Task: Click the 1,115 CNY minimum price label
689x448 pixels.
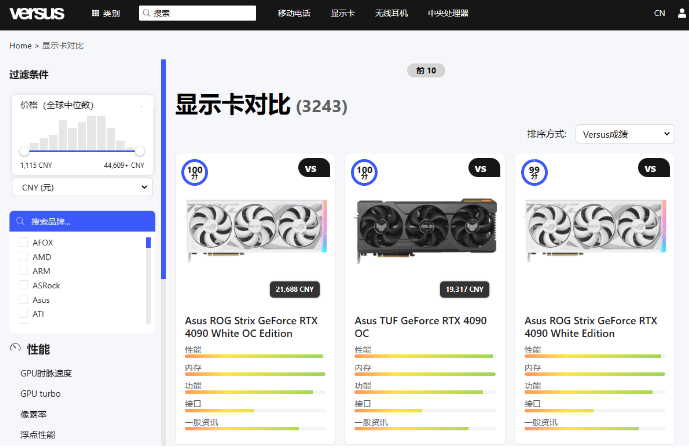Action: tap(36, 165)
